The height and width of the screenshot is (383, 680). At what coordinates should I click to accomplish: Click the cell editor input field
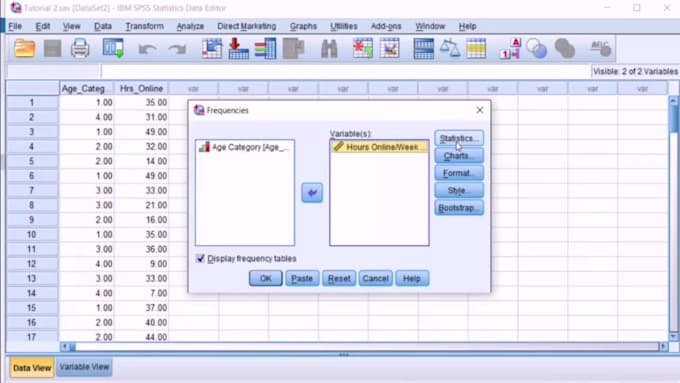(346, 71)
